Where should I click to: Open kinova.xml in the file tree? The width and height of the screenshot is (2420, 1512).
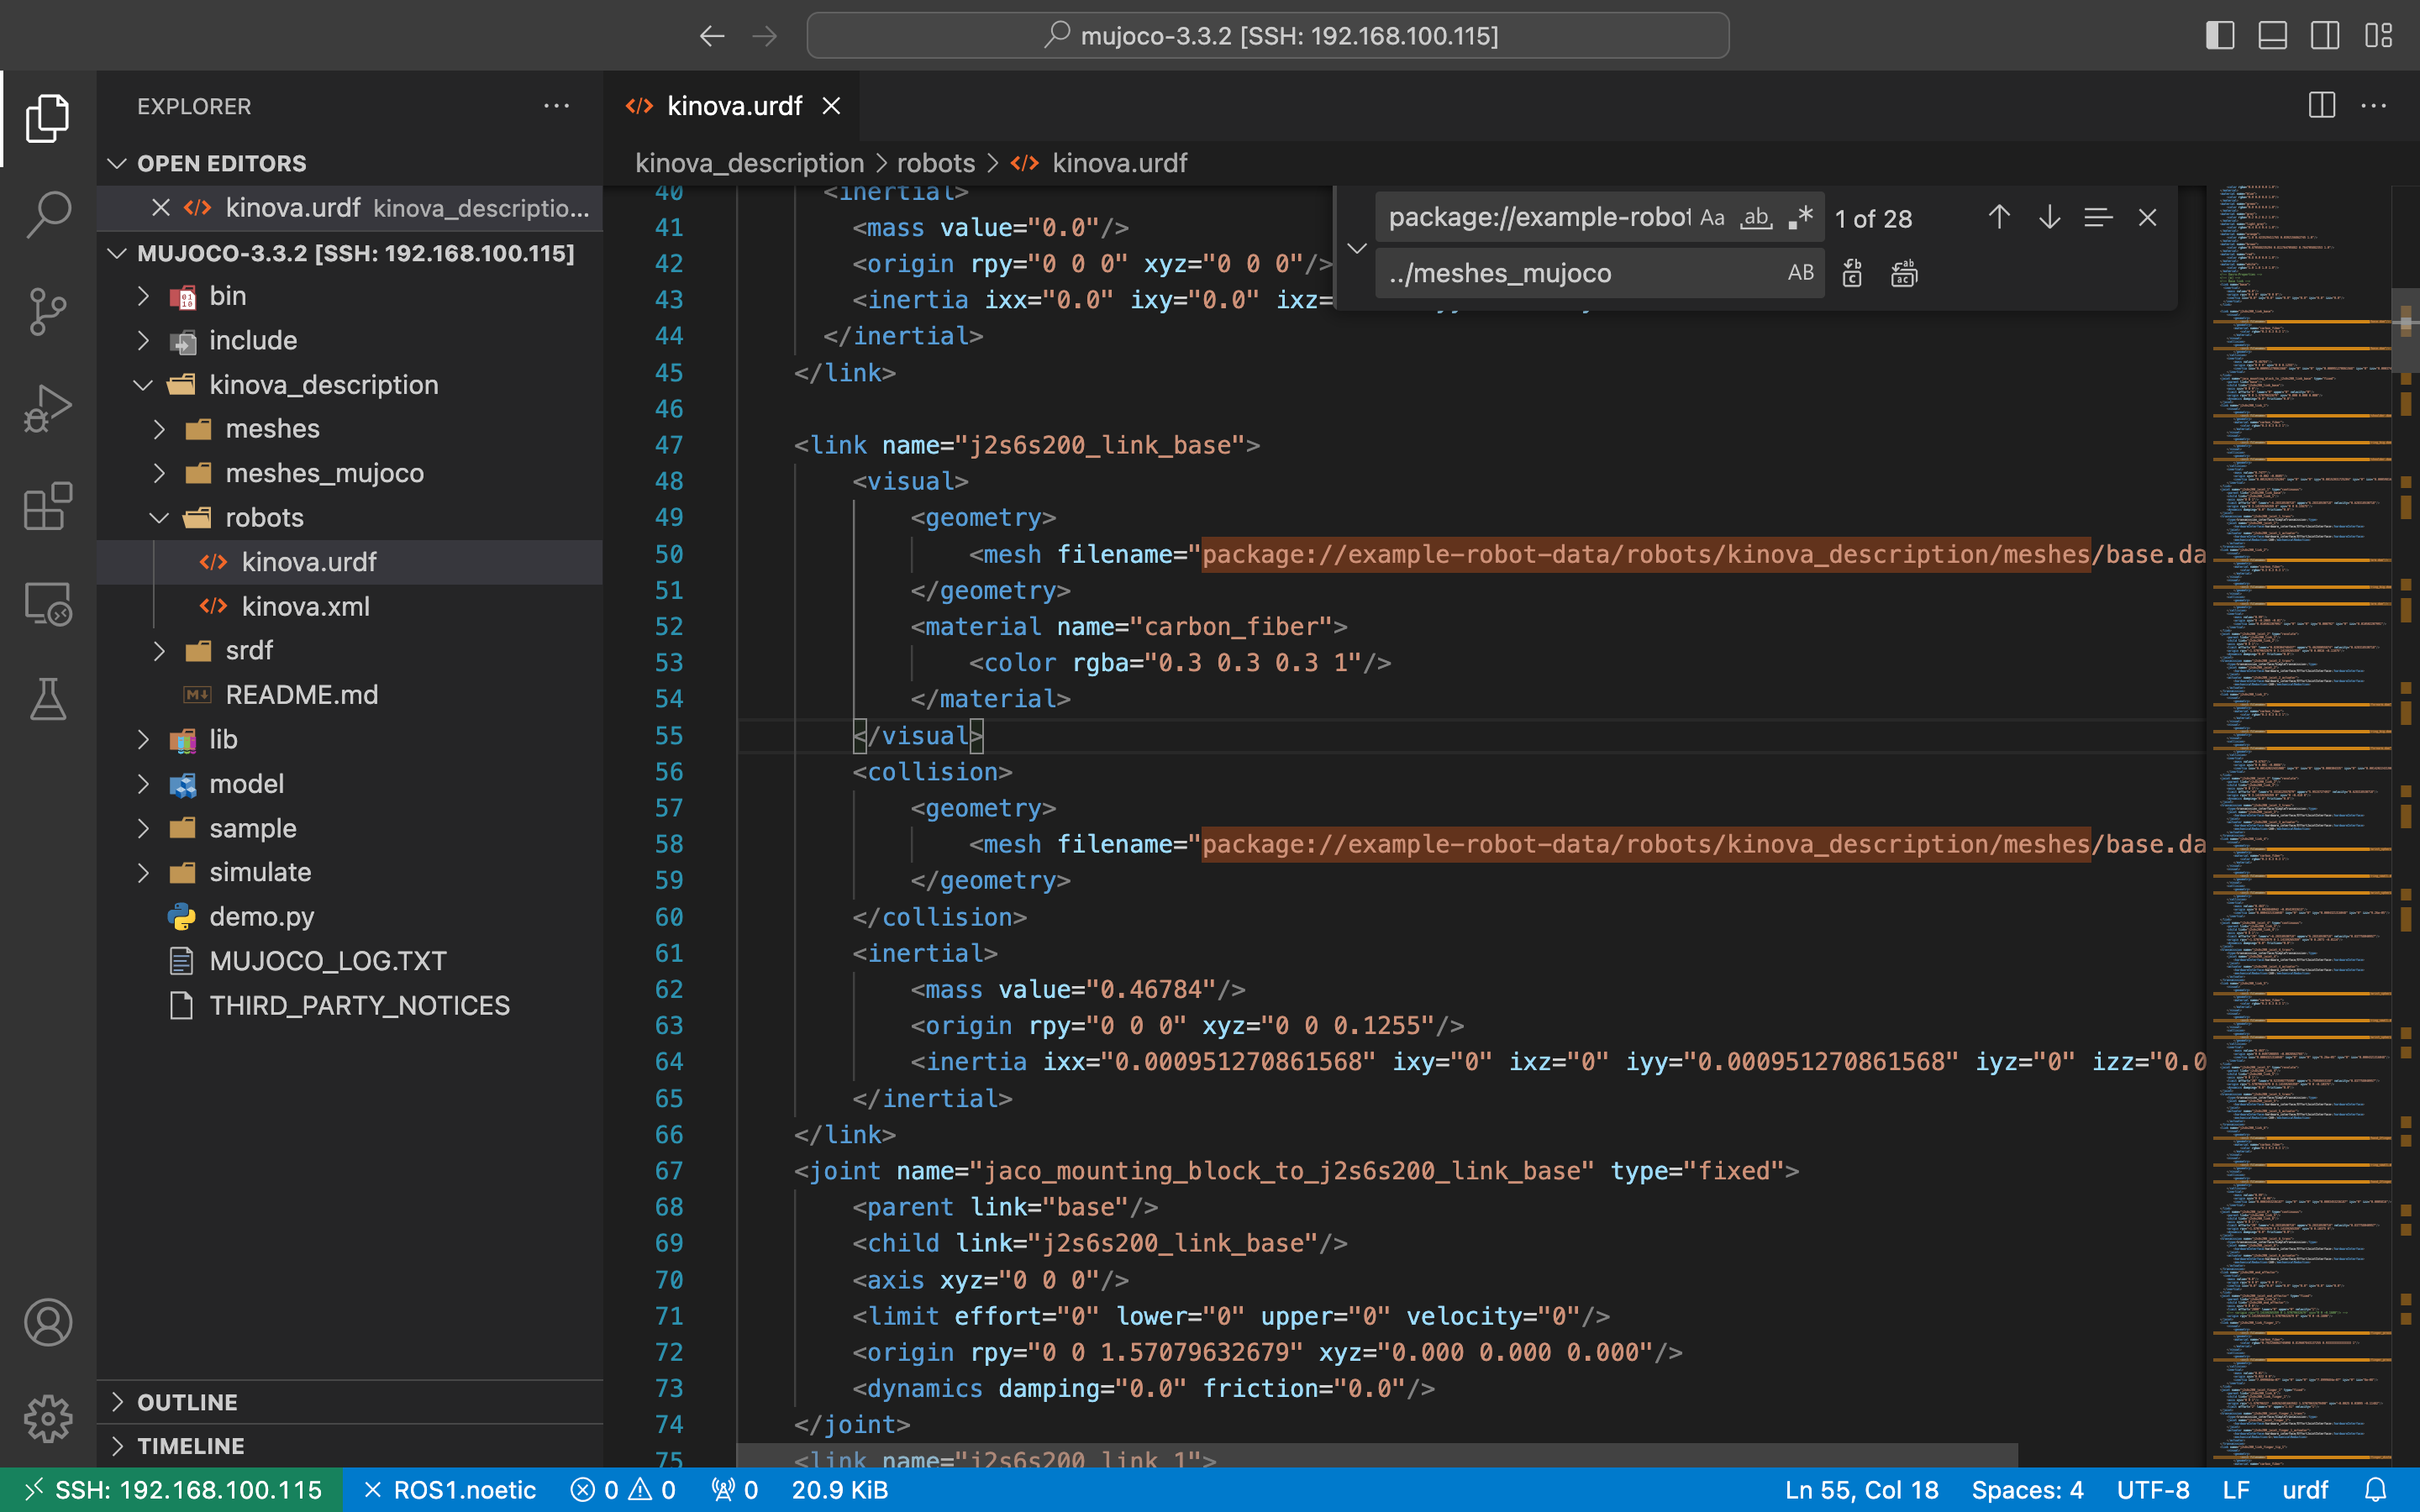click(x=305, y=606)
